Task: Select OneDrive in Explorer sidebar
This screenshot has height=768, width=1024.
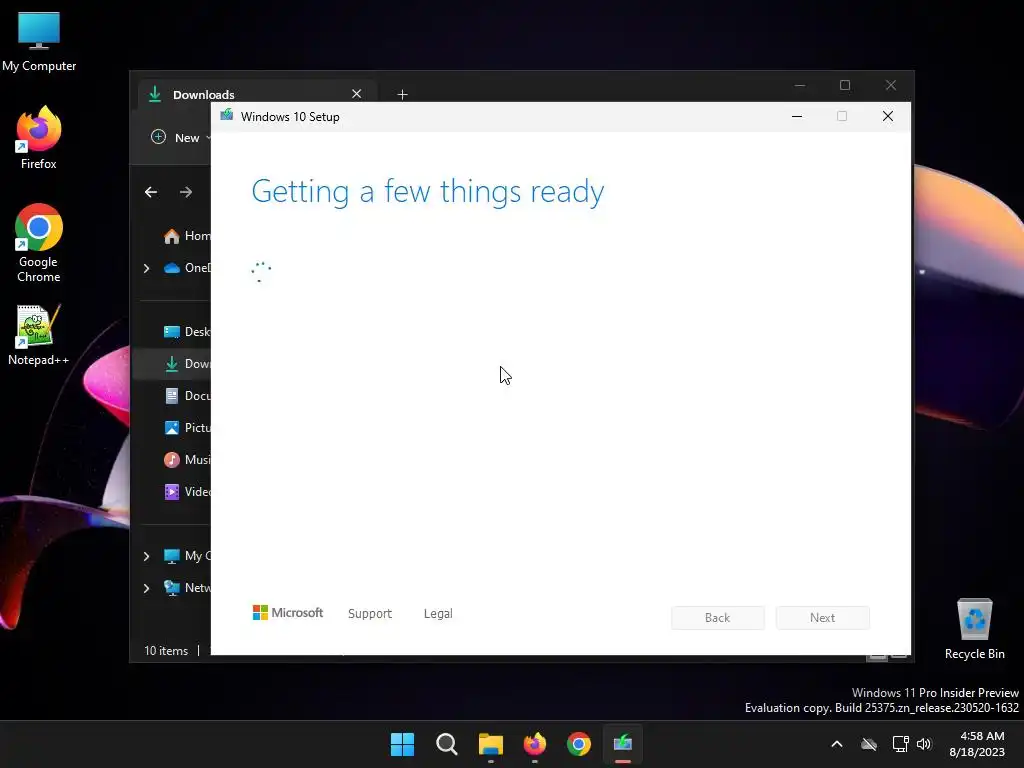Action: (187, 268)
